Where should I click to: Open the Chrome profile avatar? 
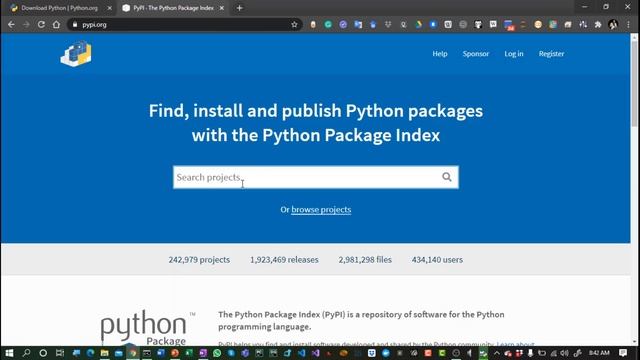click(x=613, y=24)
